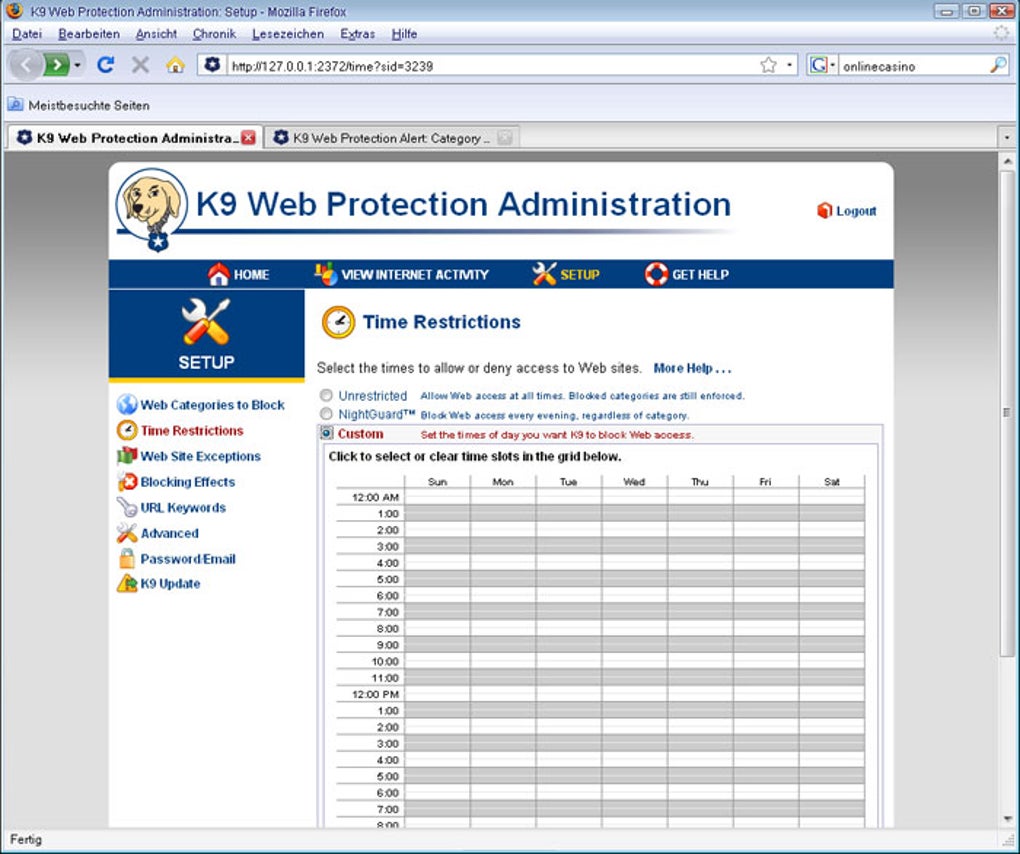Select the NightGuard radio button
Image resolution: width=1020 pixels, height=854 pixels.
(326, 414)
